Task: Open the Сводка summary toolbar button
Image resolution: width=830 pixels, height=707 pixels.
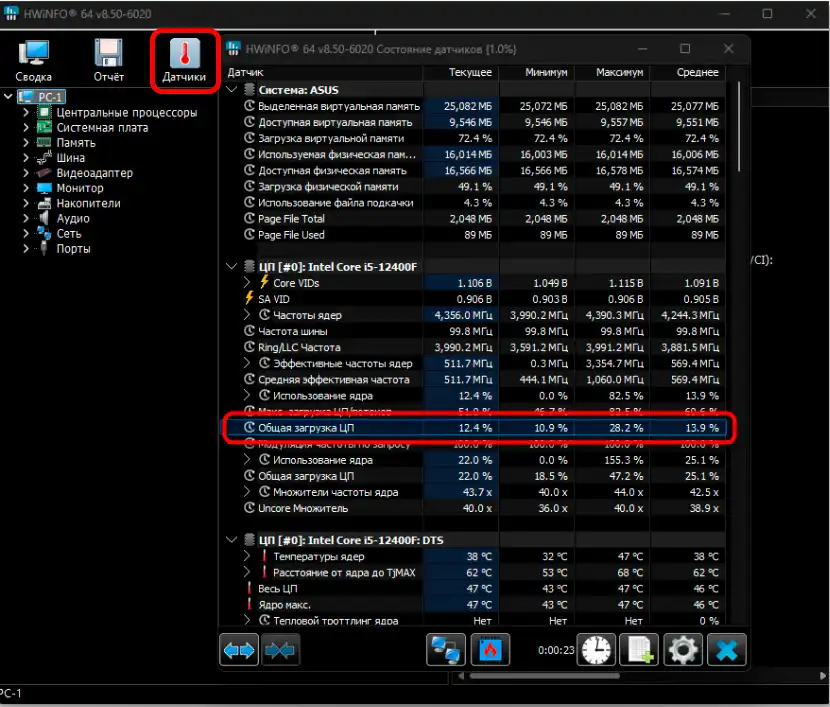Action: (x=34, y=60)
